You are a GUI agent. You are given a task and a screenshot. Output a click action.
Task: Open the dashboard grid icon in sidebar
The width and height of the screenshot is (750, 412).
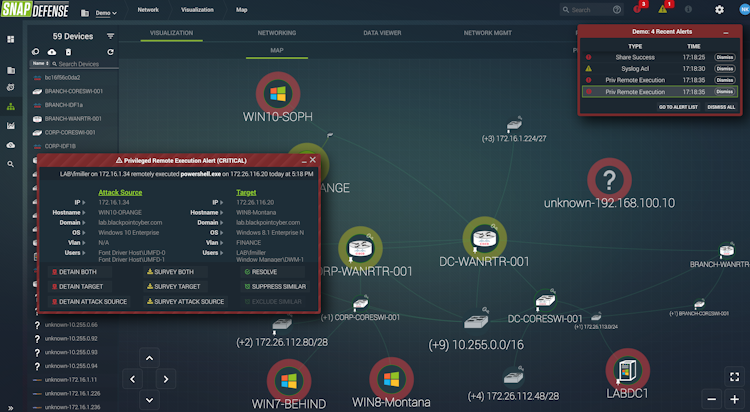pyautogui.click(x=11, y=39)
